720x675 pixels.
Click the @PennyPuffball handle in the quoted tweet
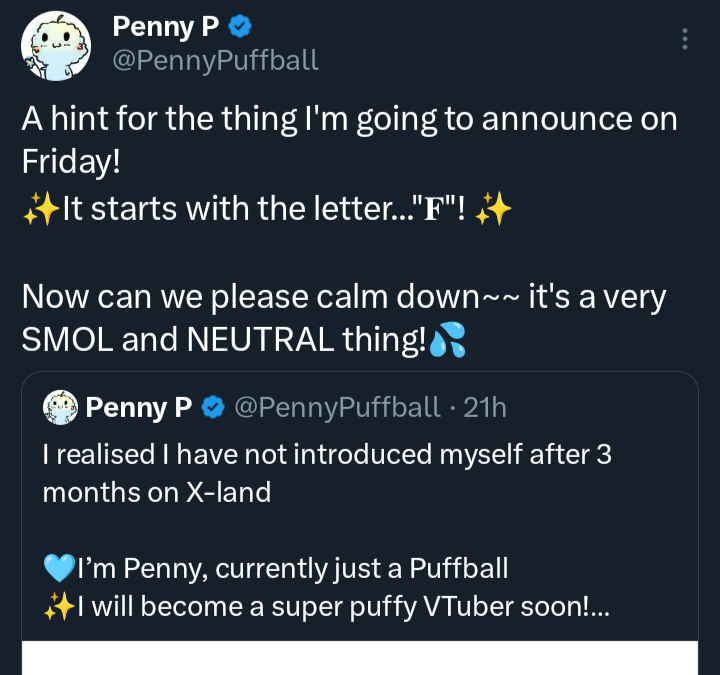[336, 407]
